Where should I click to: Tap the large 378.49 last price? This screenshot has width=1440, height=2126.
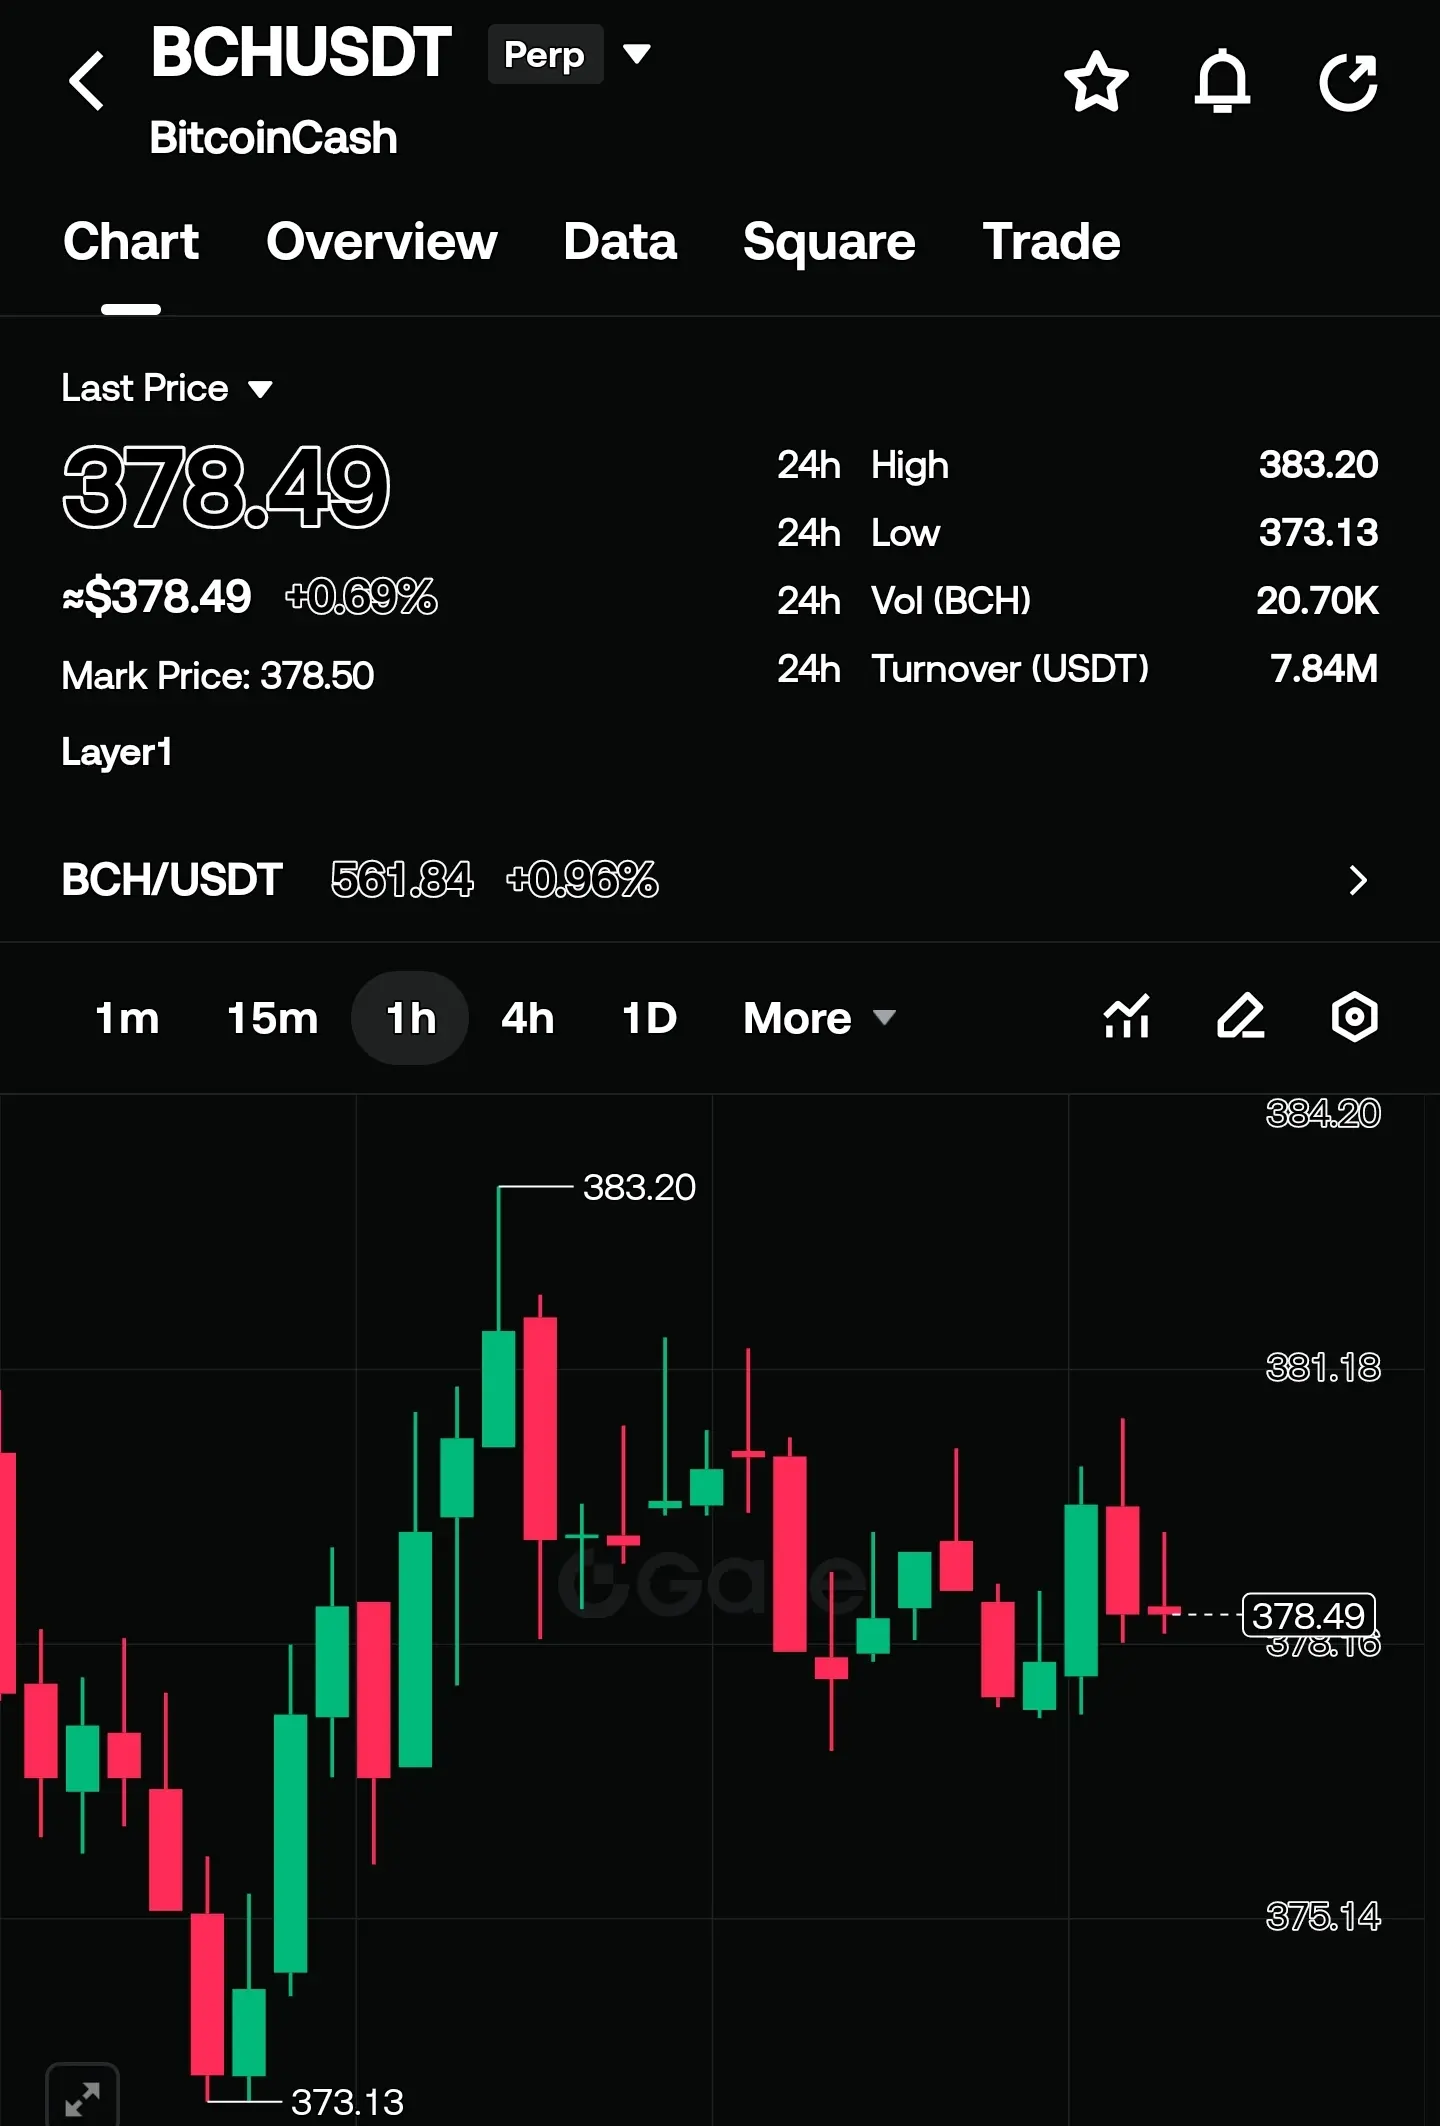[226, 487]
